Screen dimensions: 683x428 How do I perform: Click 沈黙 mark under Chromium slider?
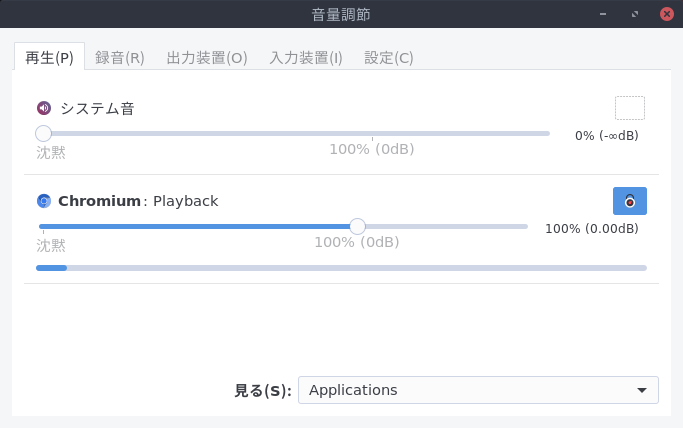51,244
